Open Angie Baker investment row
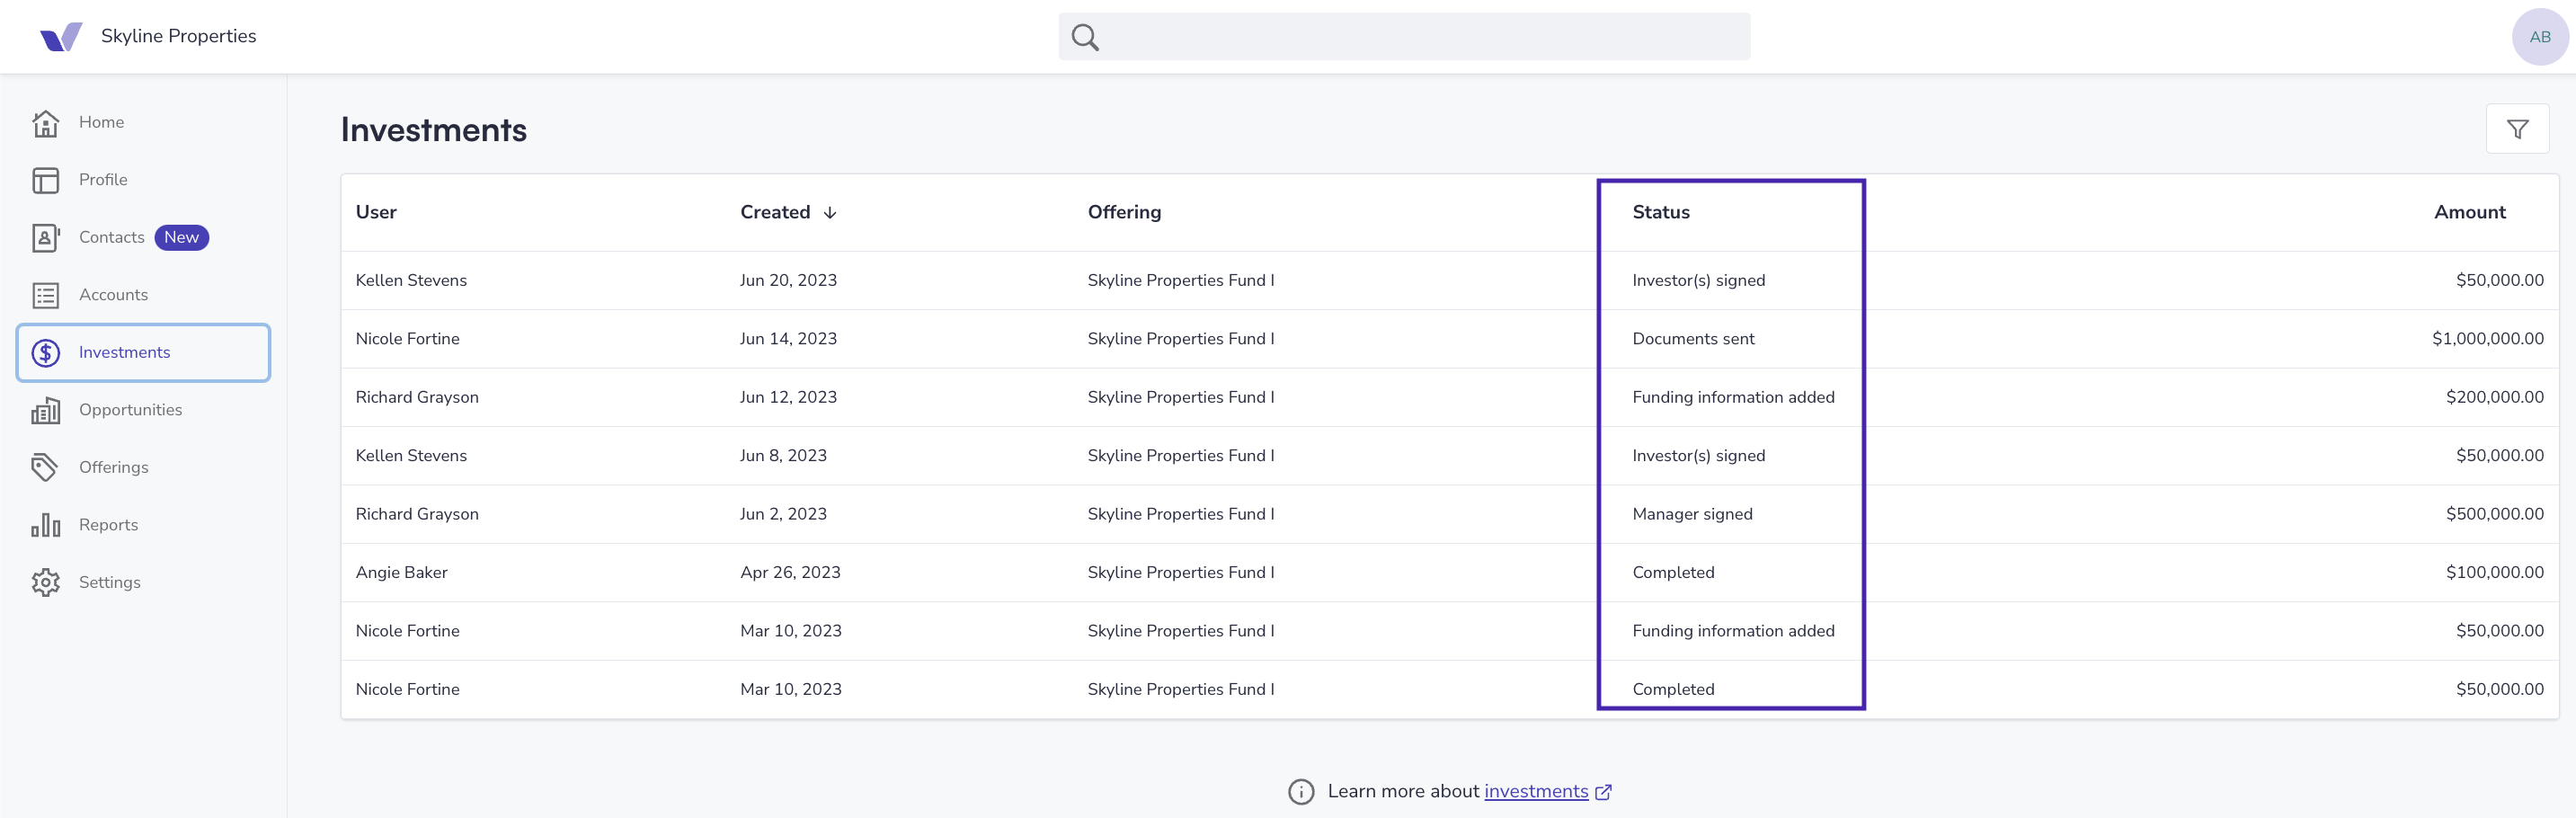This screenshot has height=818, width=2576. [x=1449, y=572]
